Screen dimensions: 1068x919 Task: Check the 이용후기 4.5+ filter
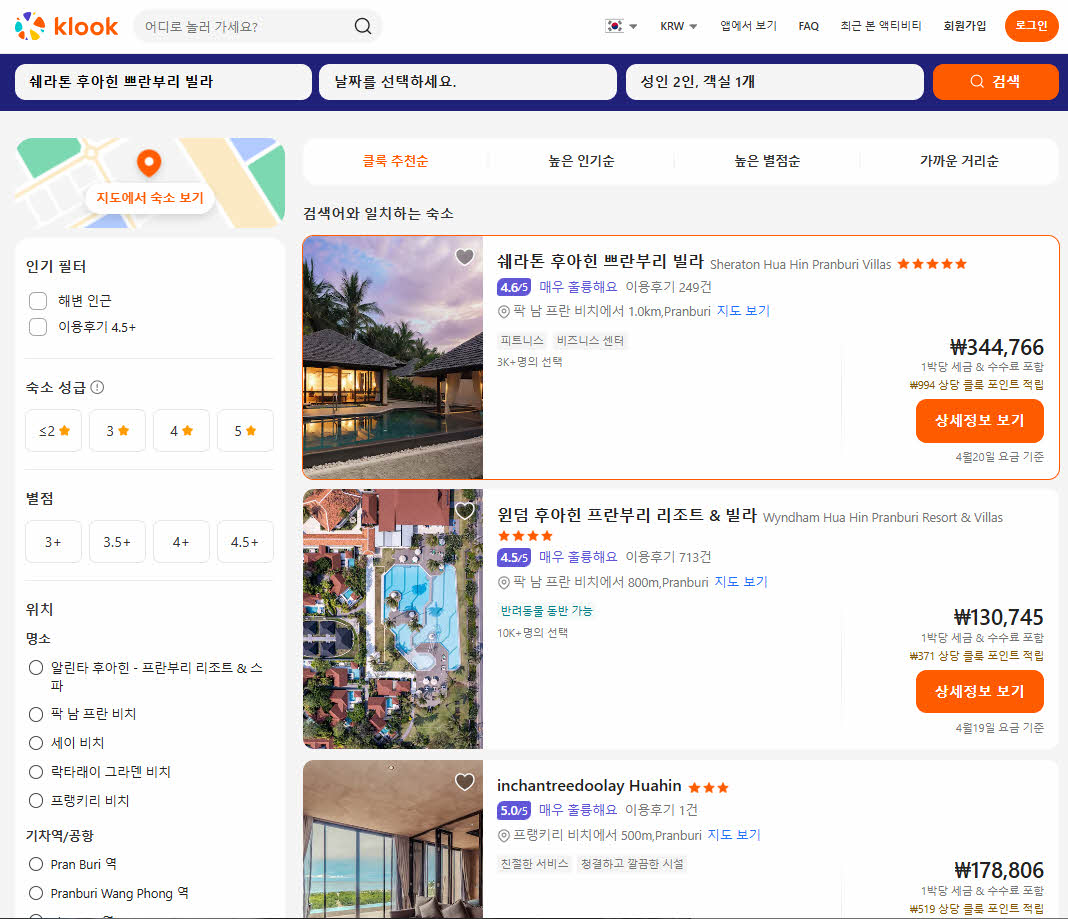[x=38, y=327]
